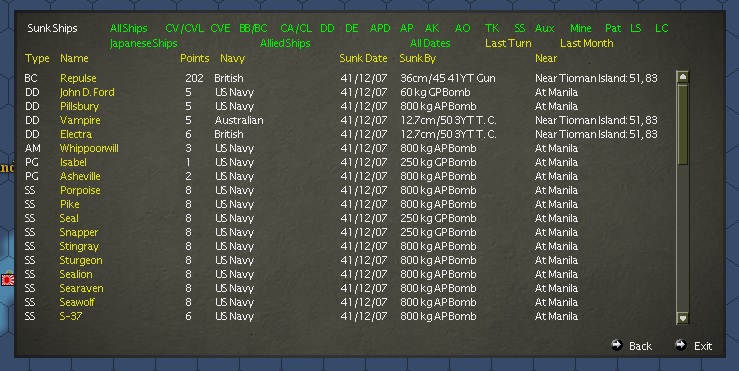Click '36cm/45 41YT Gun' in Repulse row
This screenshot has width=739, height=371.
click(x=447, y=78)
